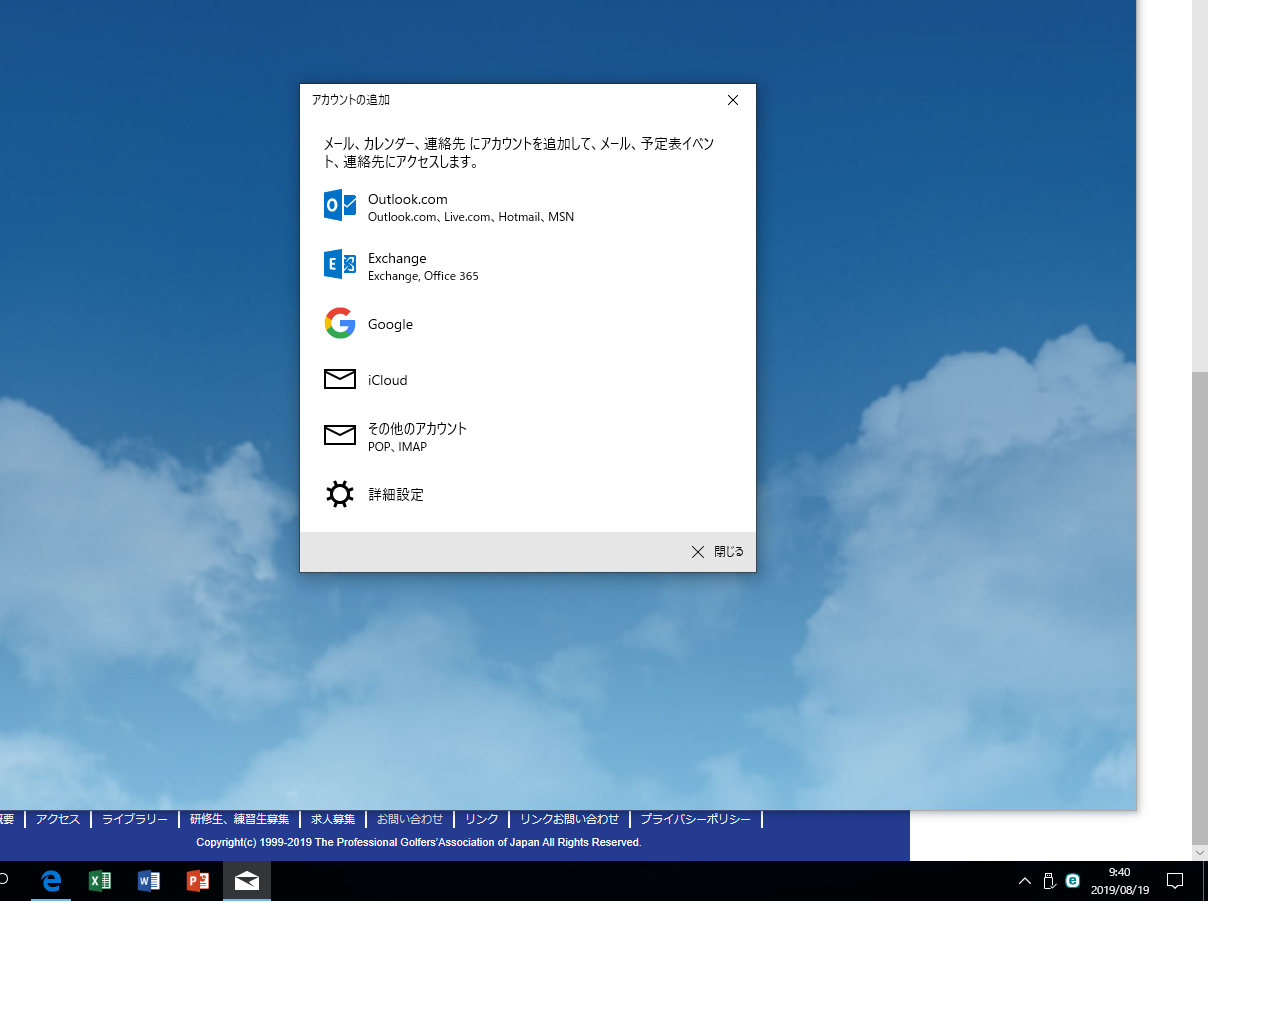The image size is (1280, 1024).
Task: Click the Exchange account title text
Action: 397,258
